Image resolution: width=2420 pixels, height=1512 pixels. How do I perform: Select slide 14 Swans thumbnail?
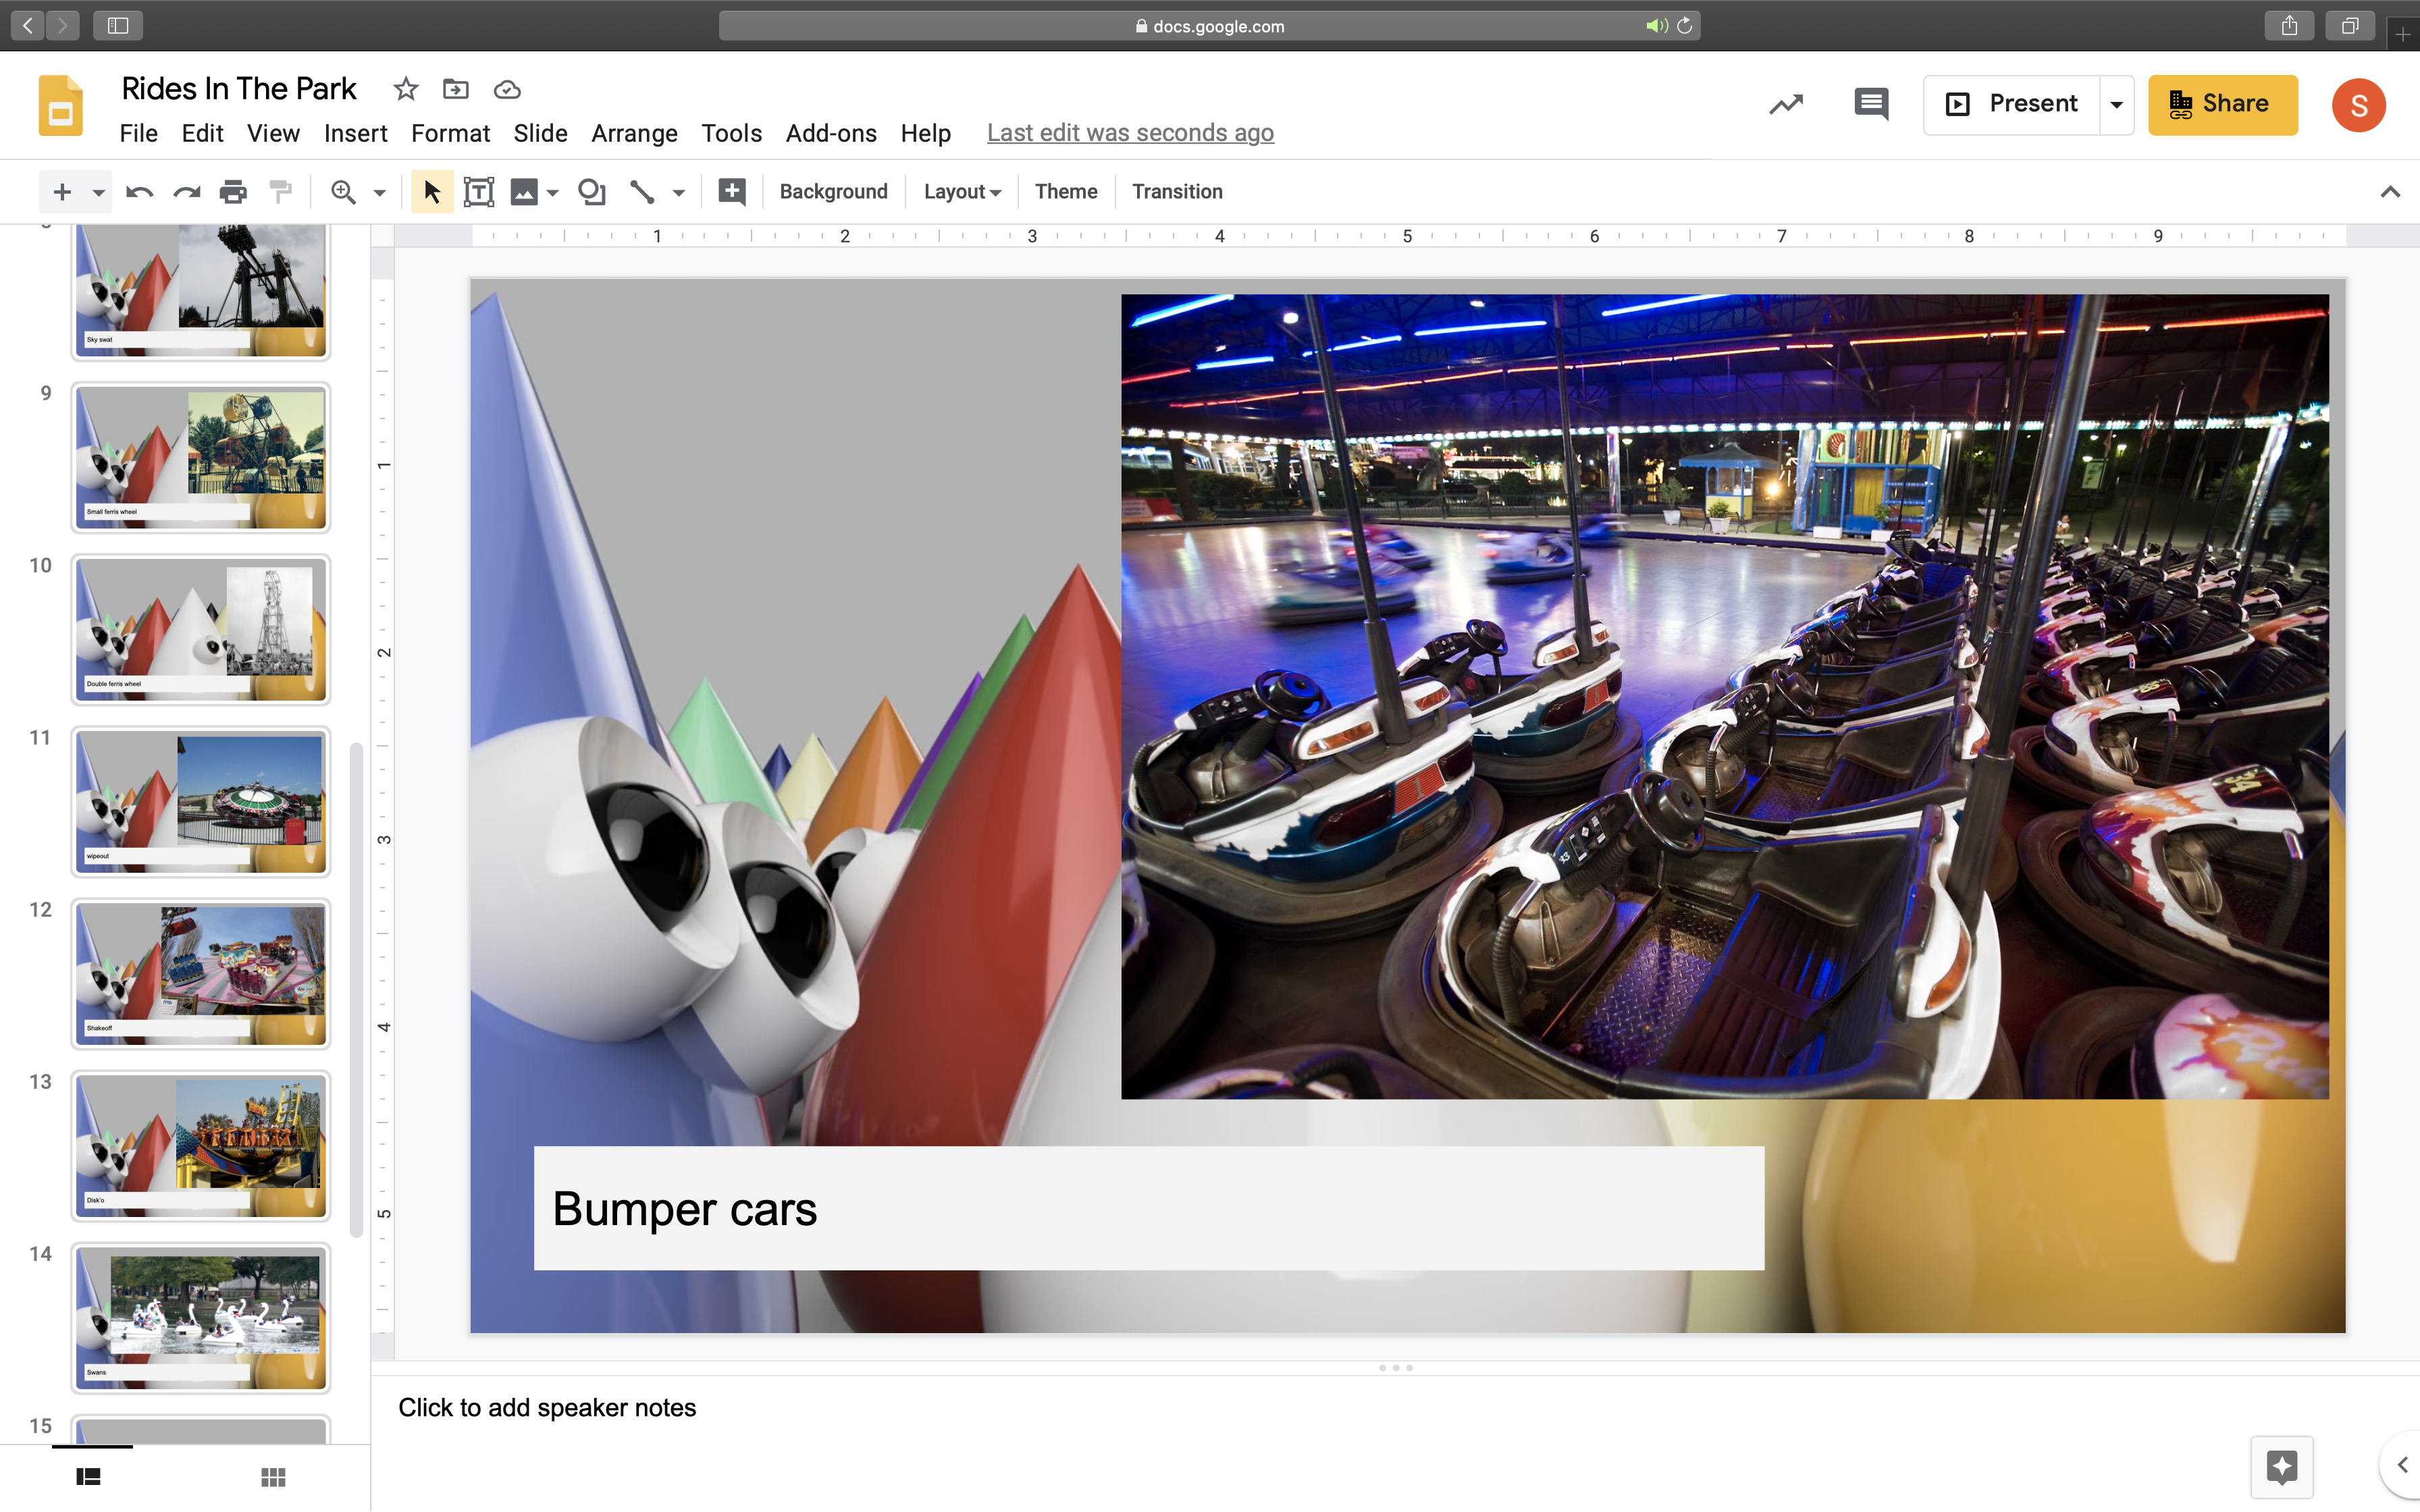pyautogui.click(x=201, y=1318)
